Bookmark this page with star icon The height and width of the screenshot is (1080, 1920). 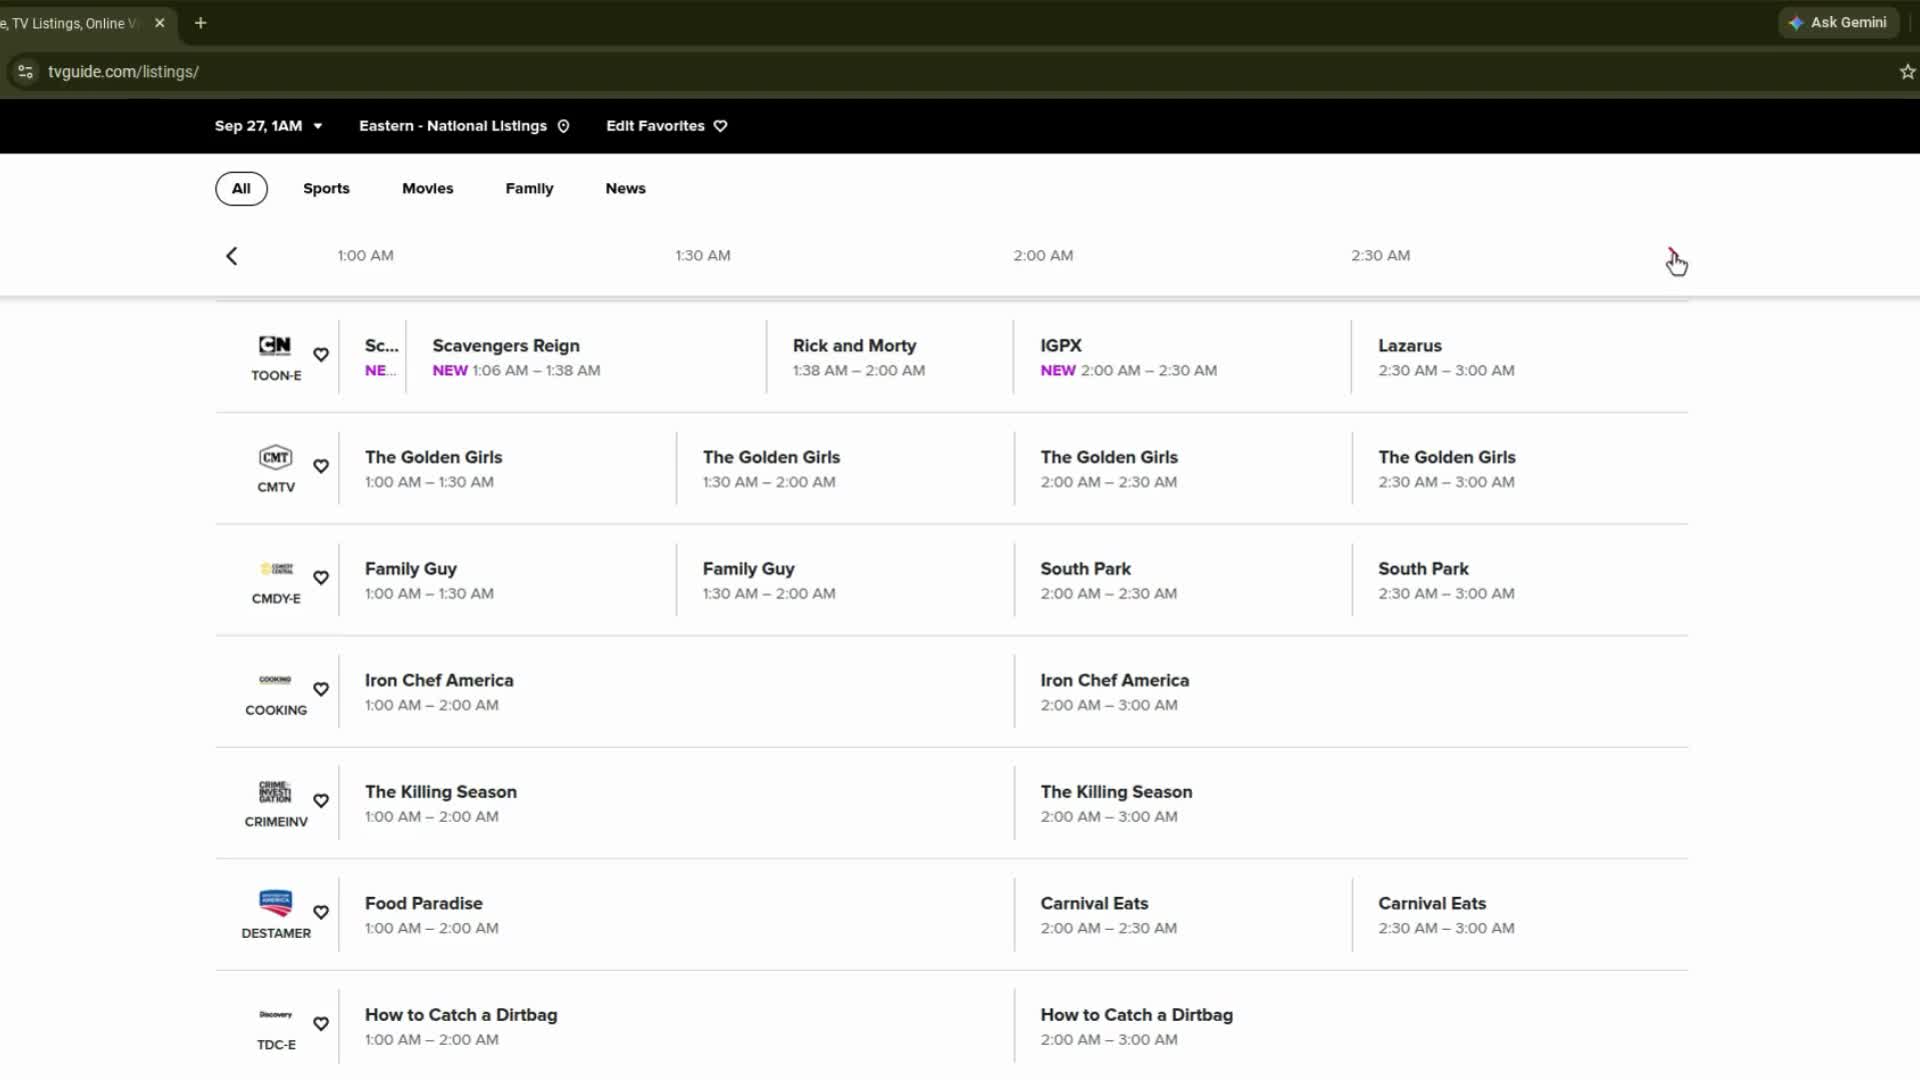point(1907,72)
